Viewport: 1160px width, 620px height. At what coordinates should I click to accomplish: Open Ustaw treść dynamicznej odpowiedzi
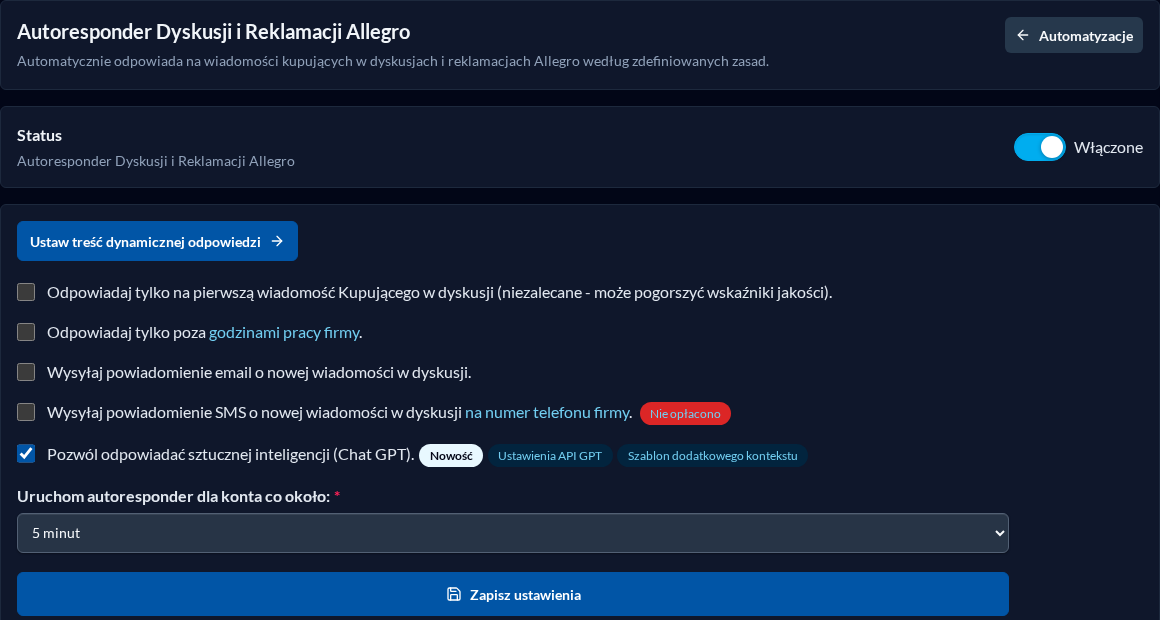pos(158,241)
